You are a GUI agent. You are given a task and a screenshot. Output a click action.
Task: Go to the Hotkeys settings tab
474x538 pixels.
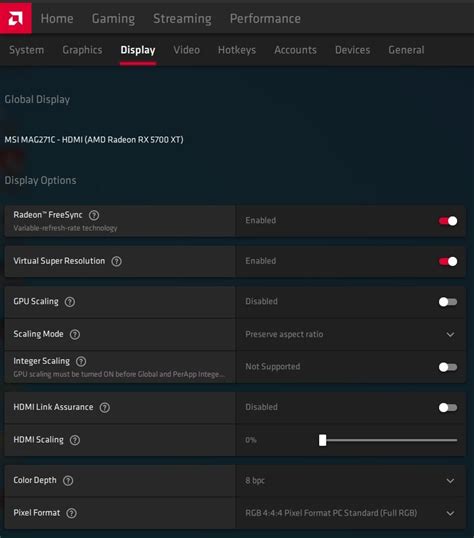tap(237, 50)
